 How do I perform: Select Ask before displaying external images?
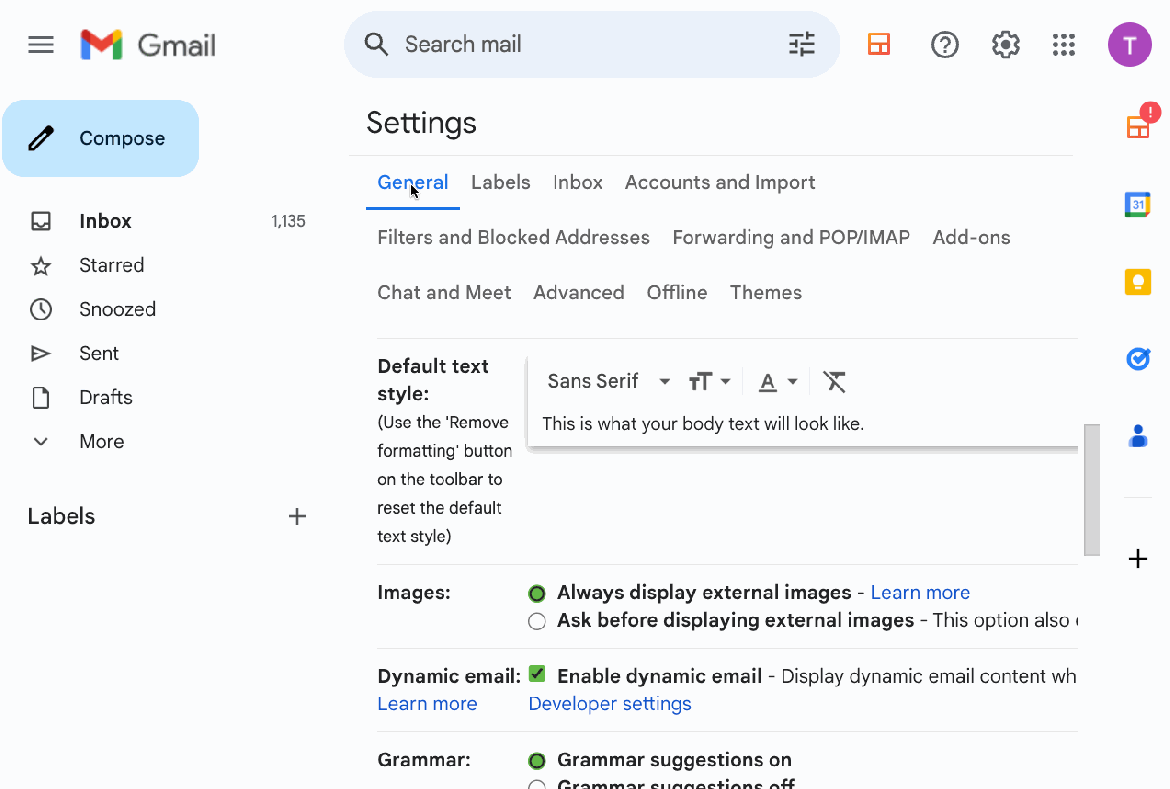coord(536,621)
